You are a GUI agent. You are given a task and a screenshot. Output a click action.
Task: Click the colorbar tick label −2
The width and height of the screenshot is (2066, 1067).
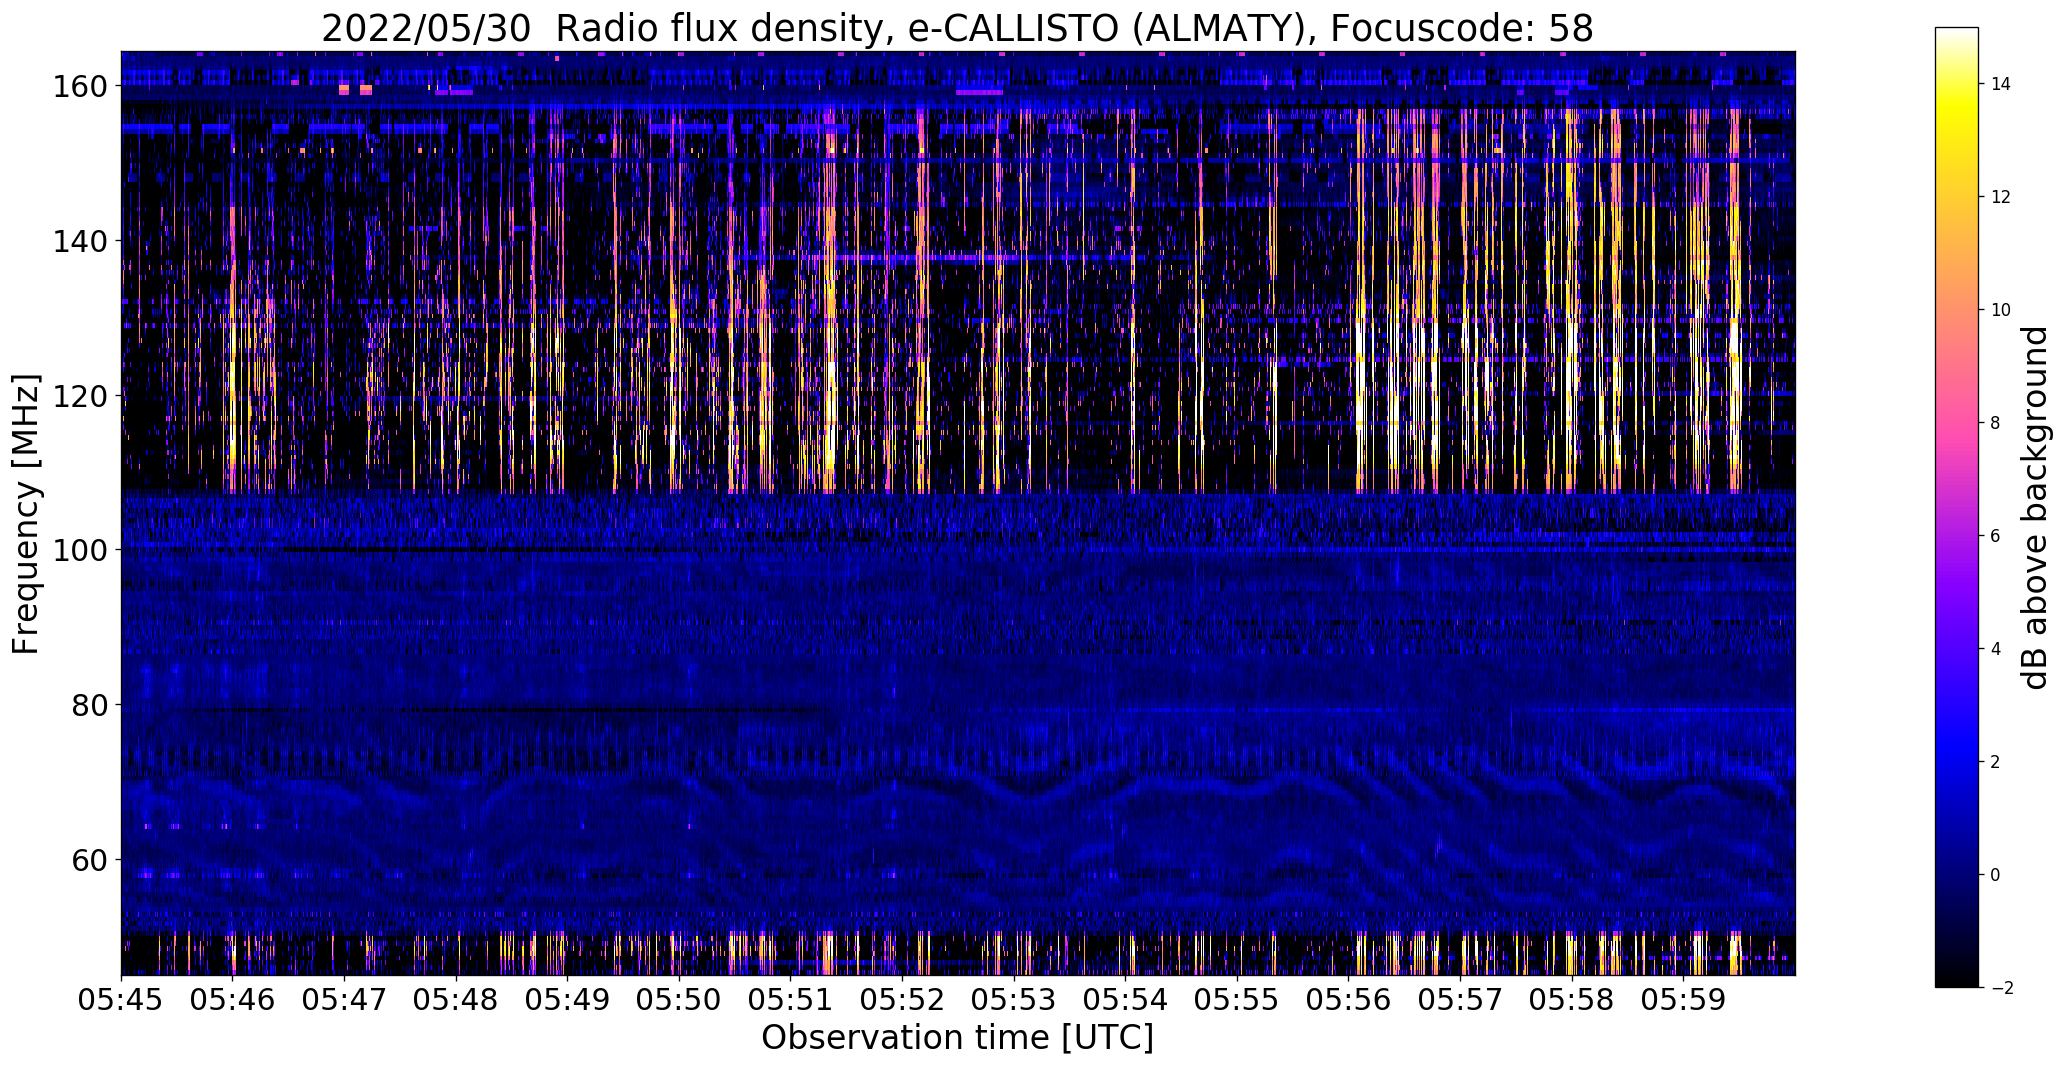(x=2002, y=988)
